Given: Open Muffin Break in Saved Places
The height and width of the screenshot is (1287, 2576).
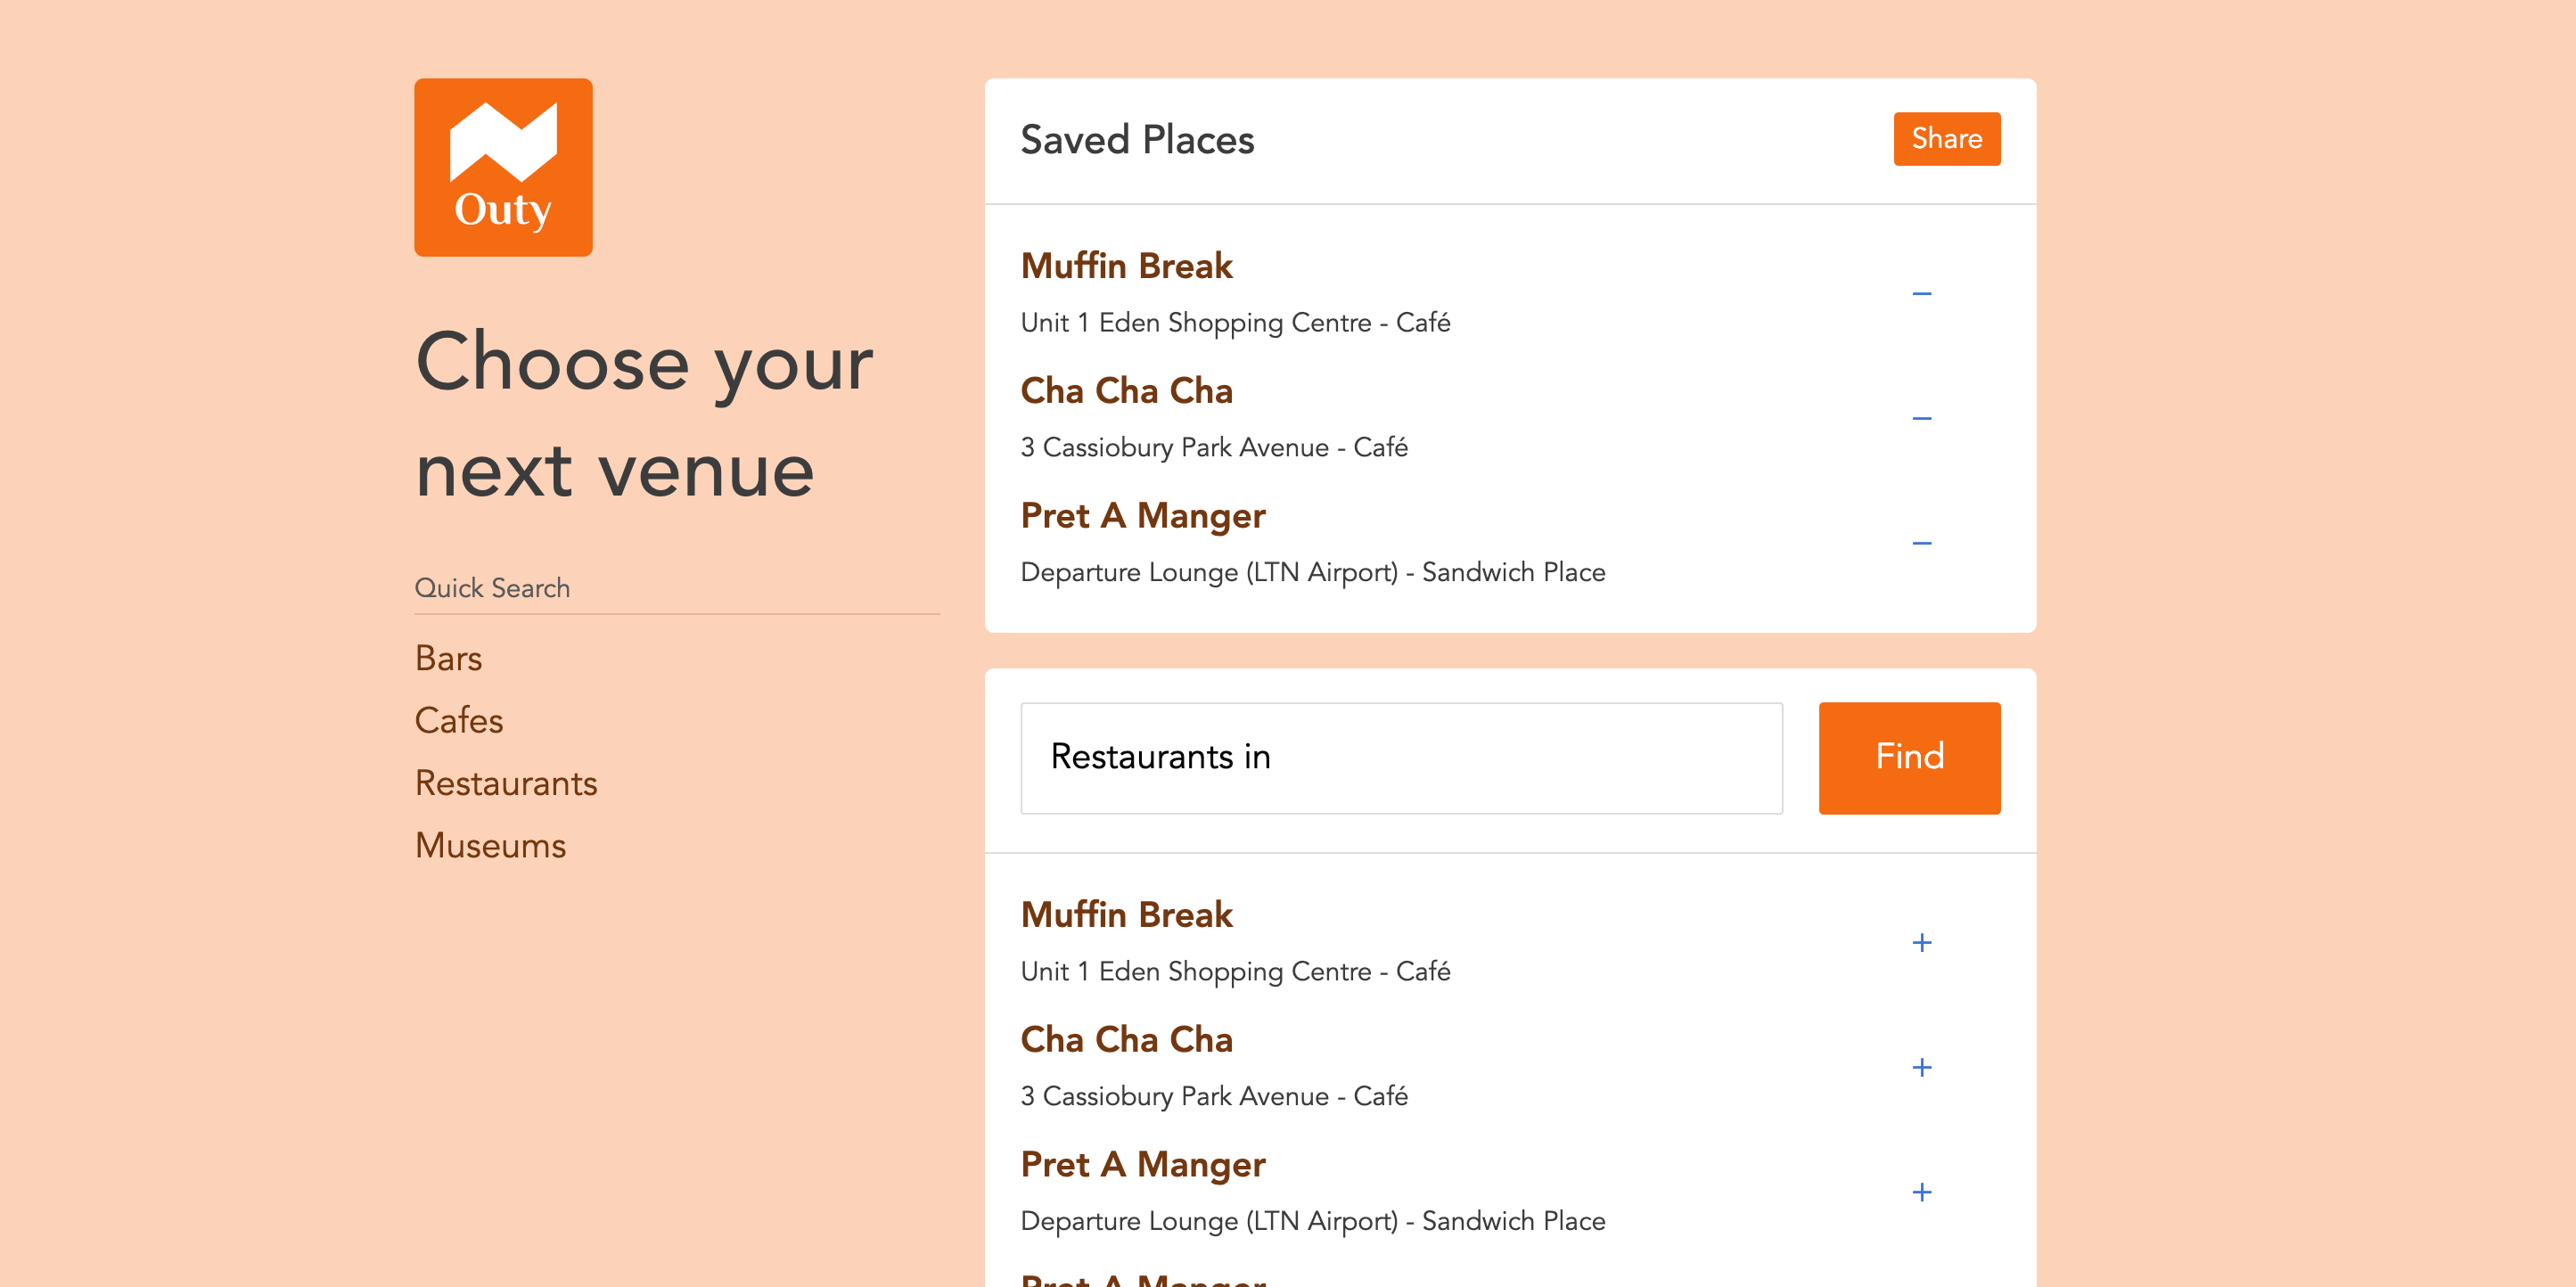Looking at the screenshot, I should click(x=1126, y=266).
